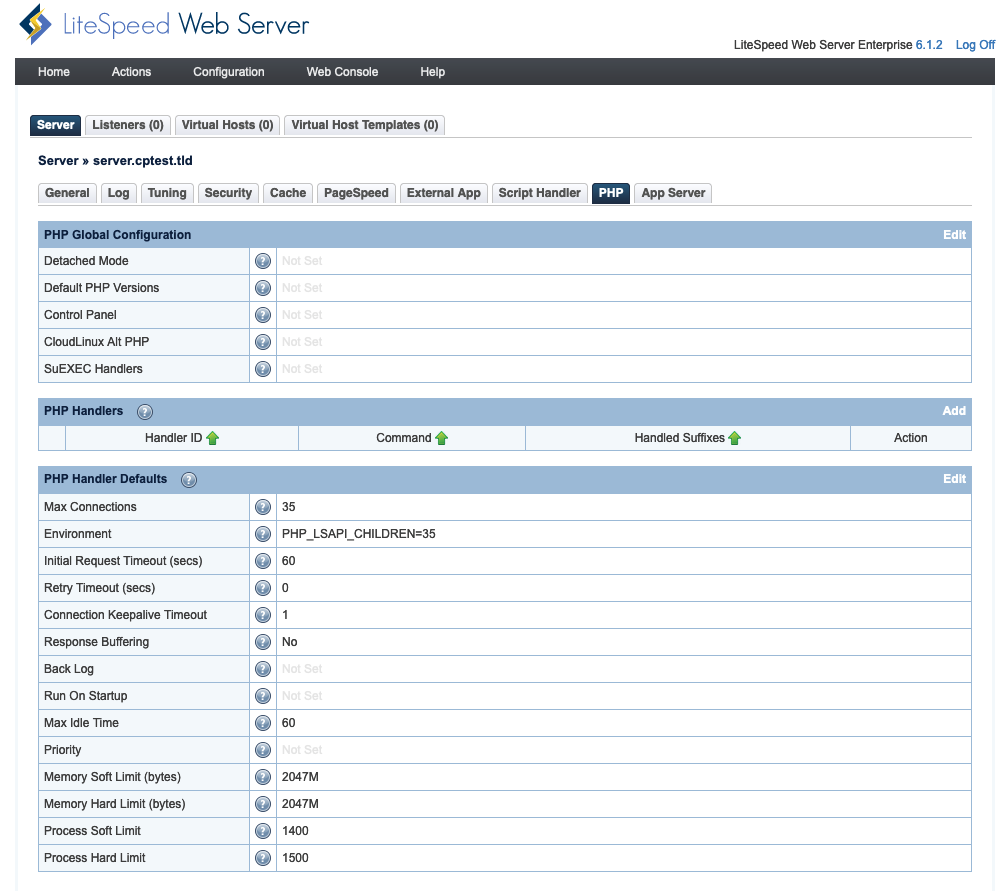Click version number 6.1.2 link
The image size is (1003, 891).
coord(929,45)
